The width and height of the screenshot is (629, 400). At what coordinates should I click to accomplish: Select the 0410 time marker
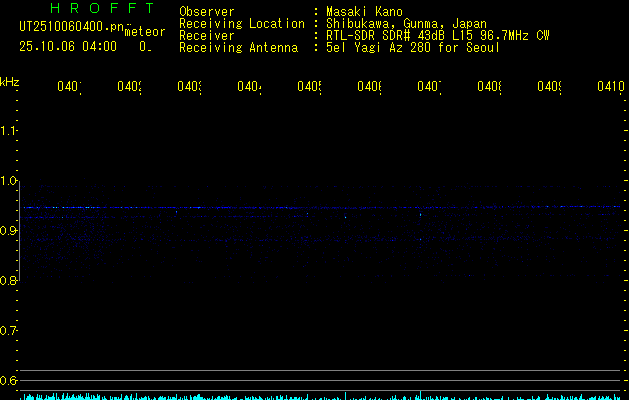[x=610, y=87]
